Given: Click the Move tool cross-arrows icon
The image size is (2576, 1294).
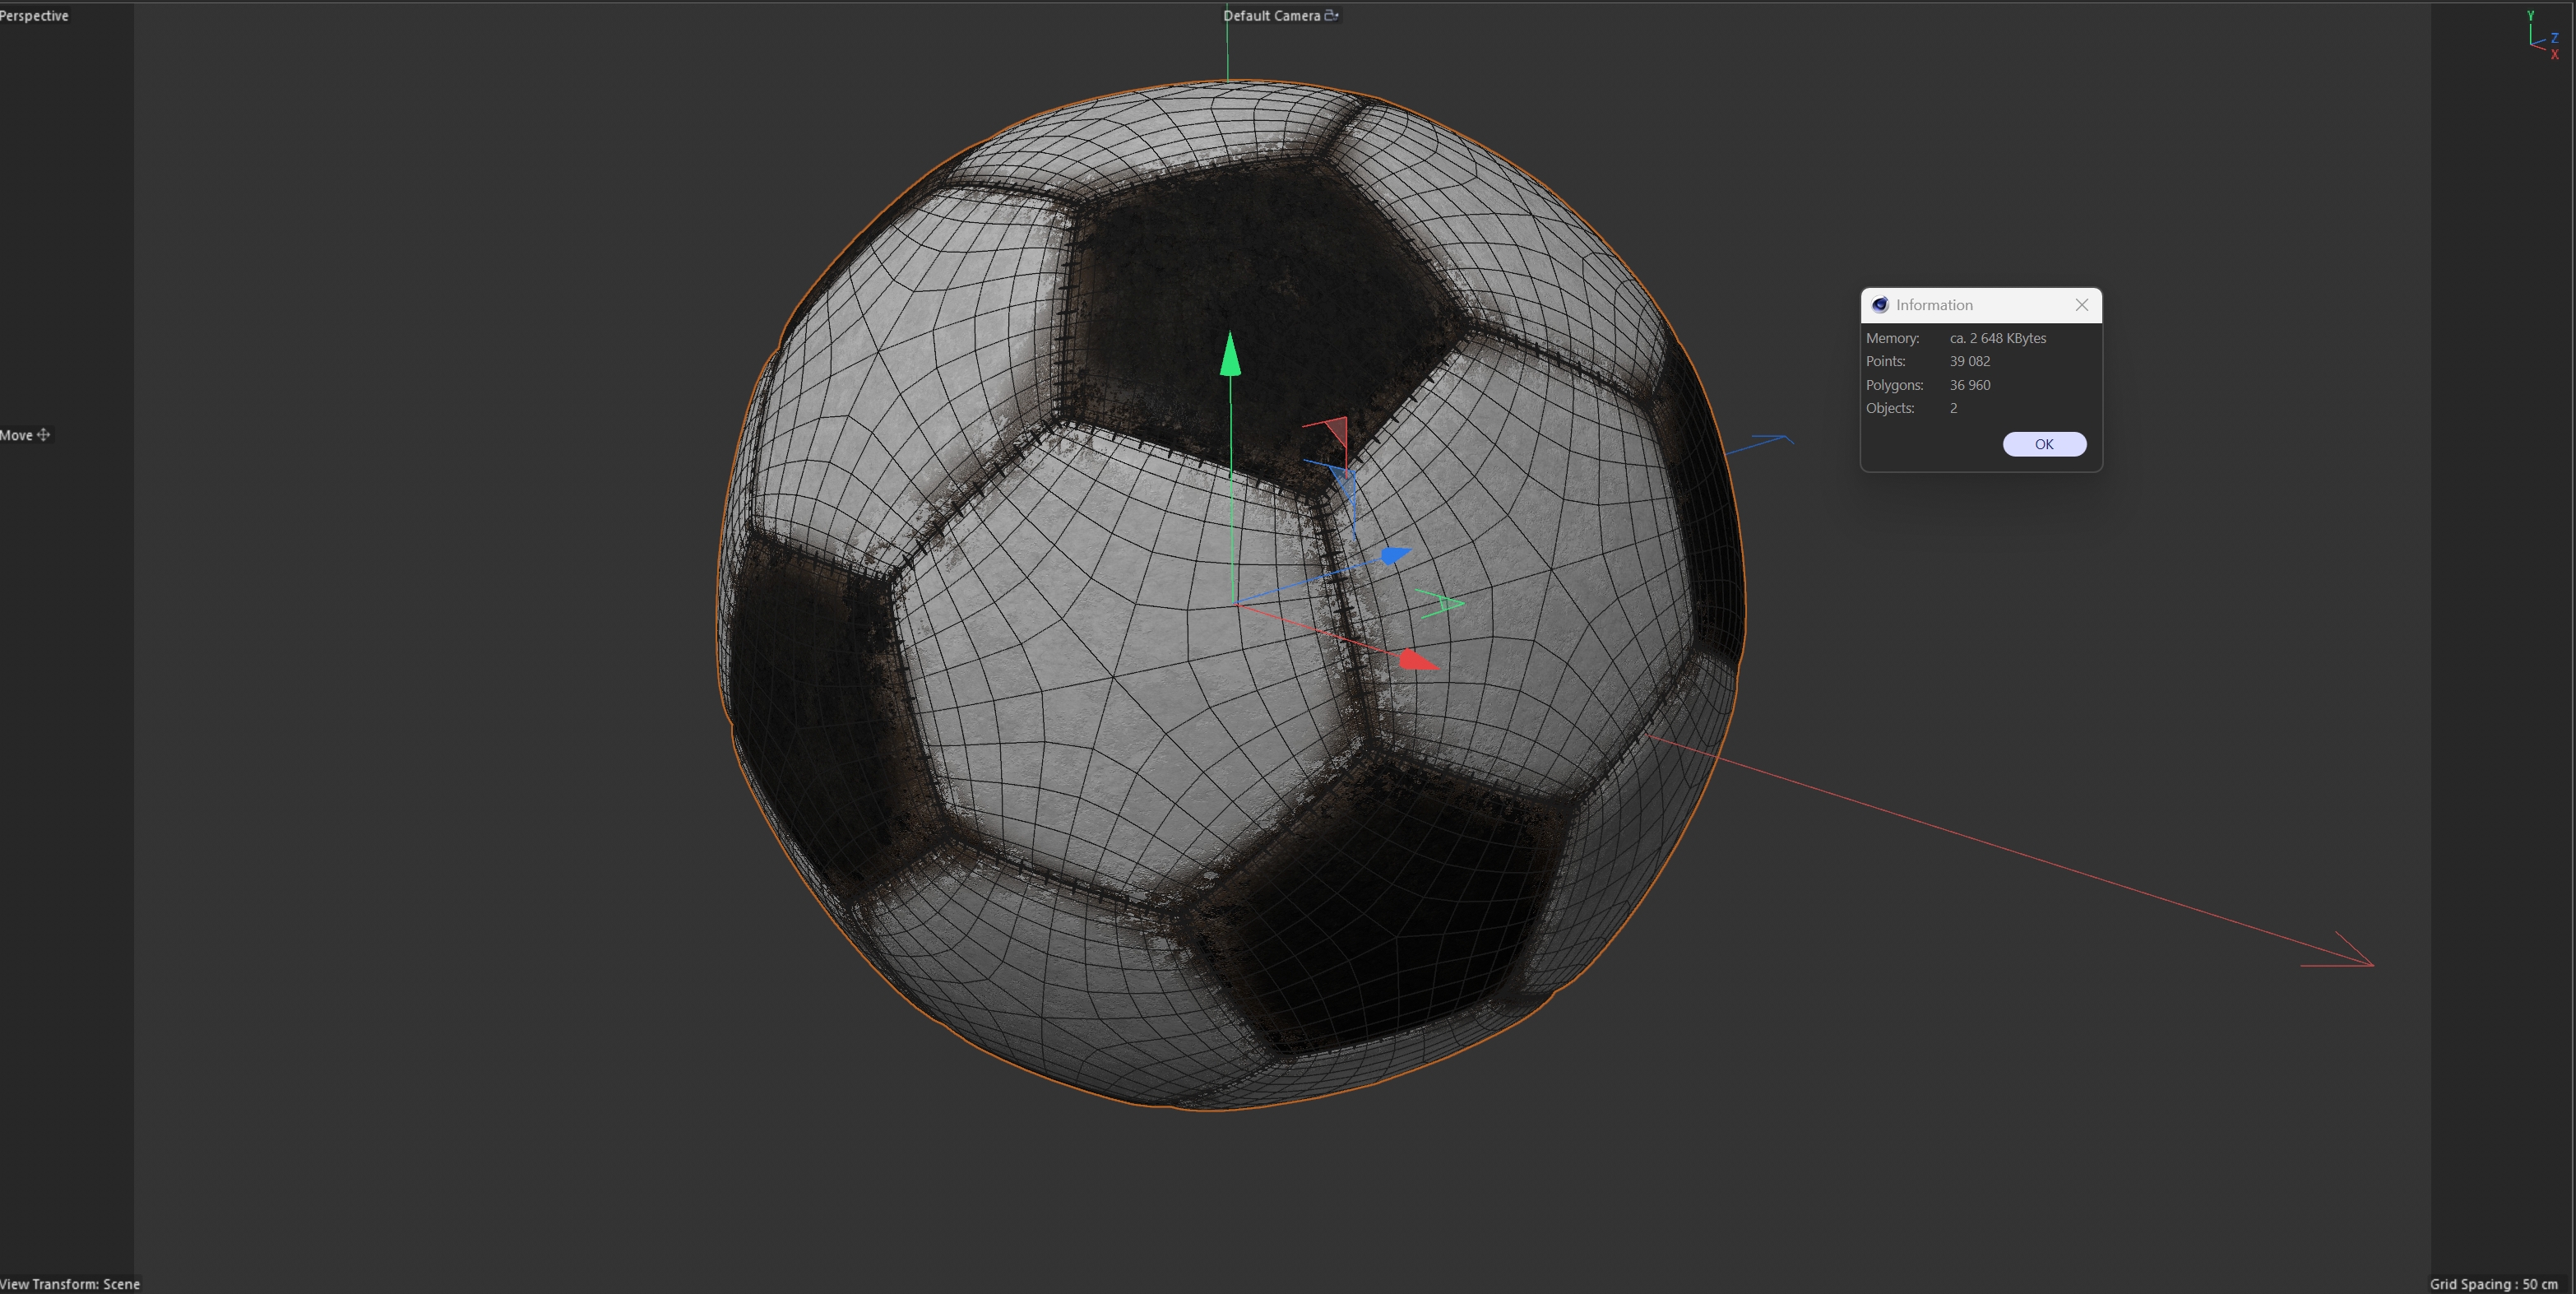Looking at the screenshot, I should point(43,435).
